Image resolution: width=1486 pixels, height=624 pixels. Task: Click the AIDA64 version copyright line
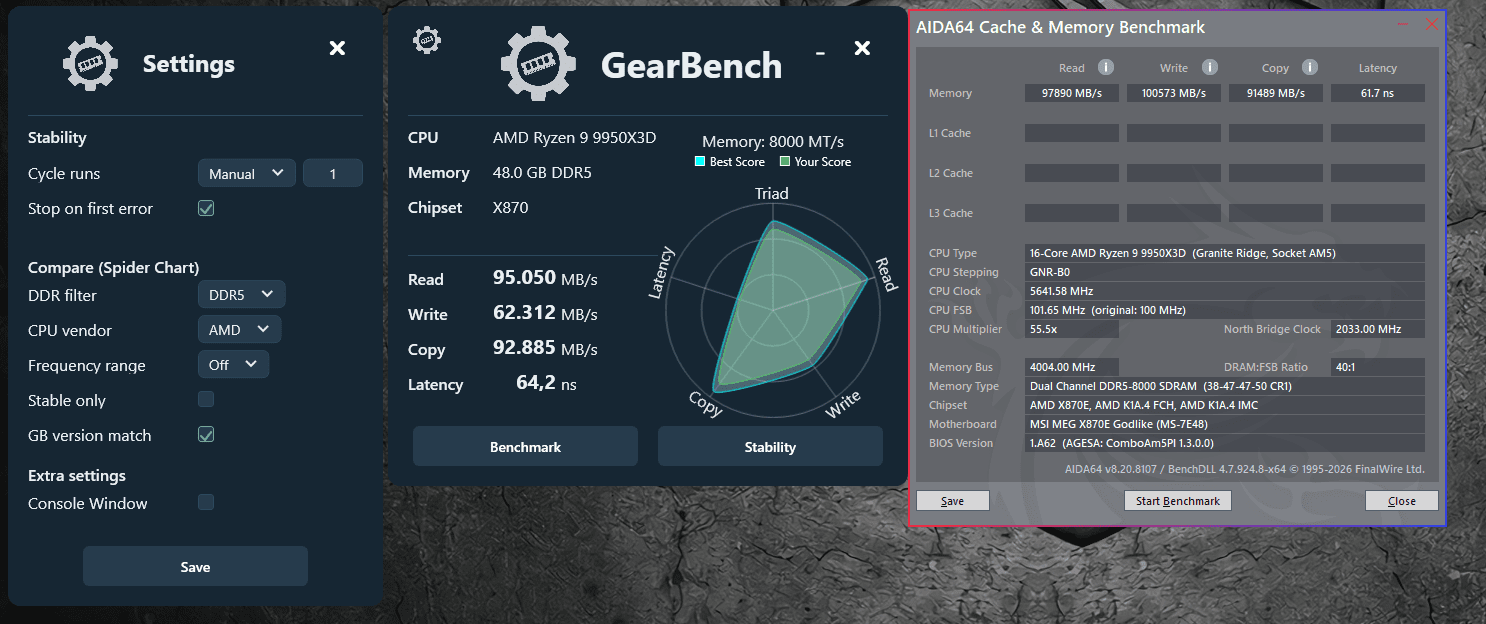tap(1244, 469)
